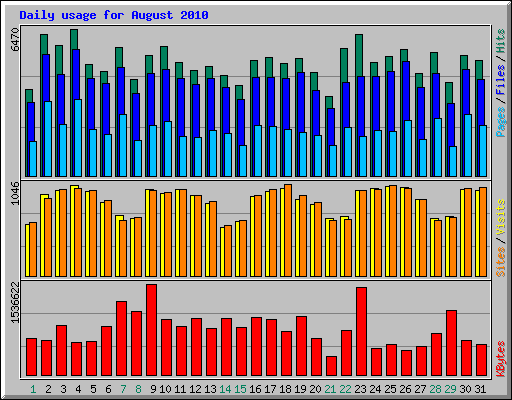Click day 1 on the x-axis
Screen dimensions: 512x400
point(33,389)
